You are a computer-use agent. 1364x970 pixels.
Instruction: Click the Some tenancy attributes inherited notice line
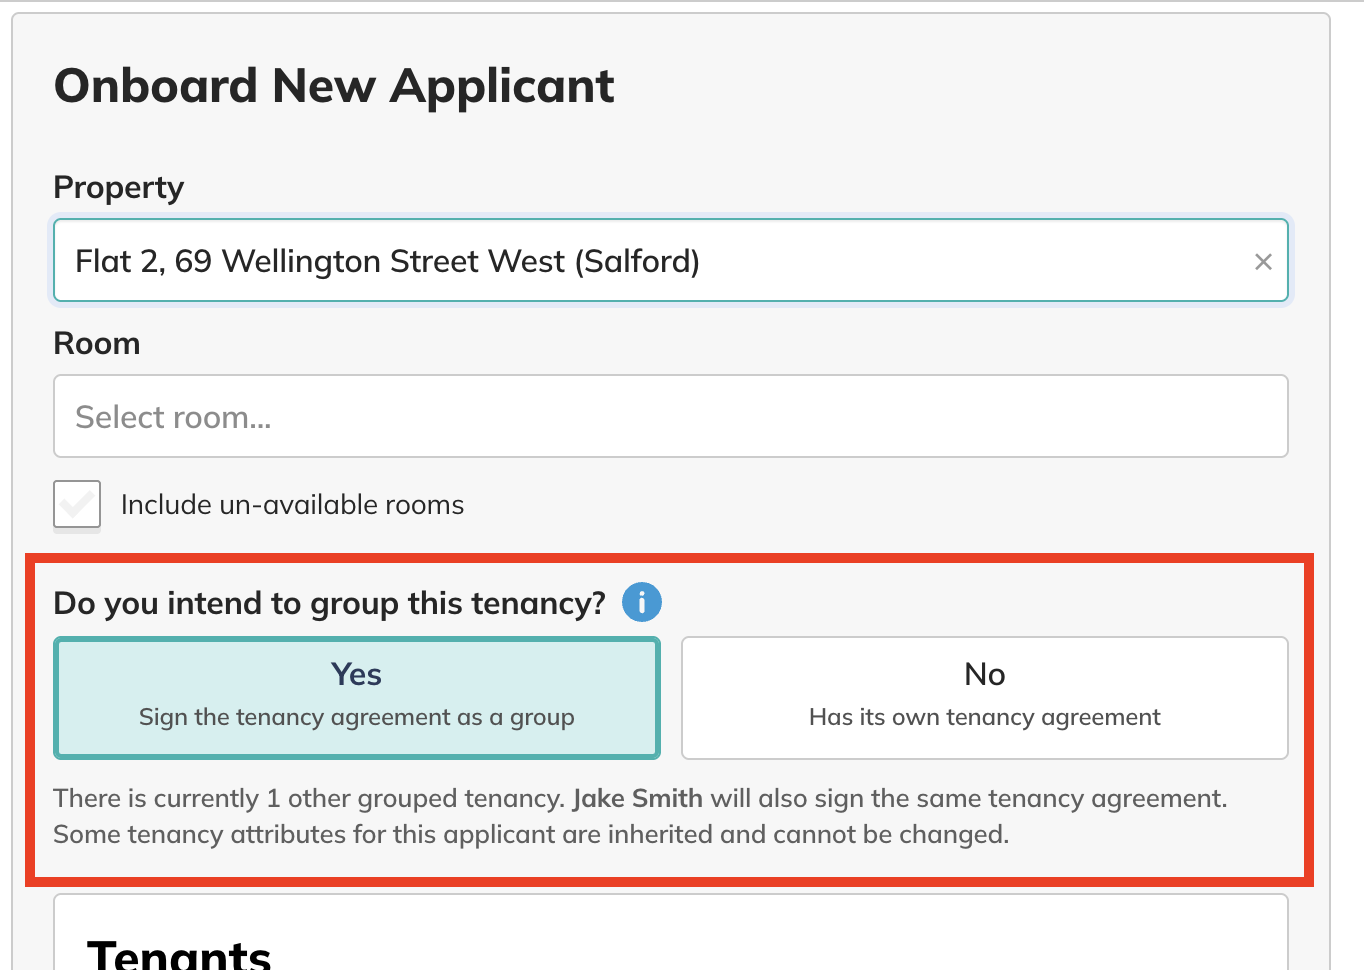pyautogui.click(x=531, y=834)
